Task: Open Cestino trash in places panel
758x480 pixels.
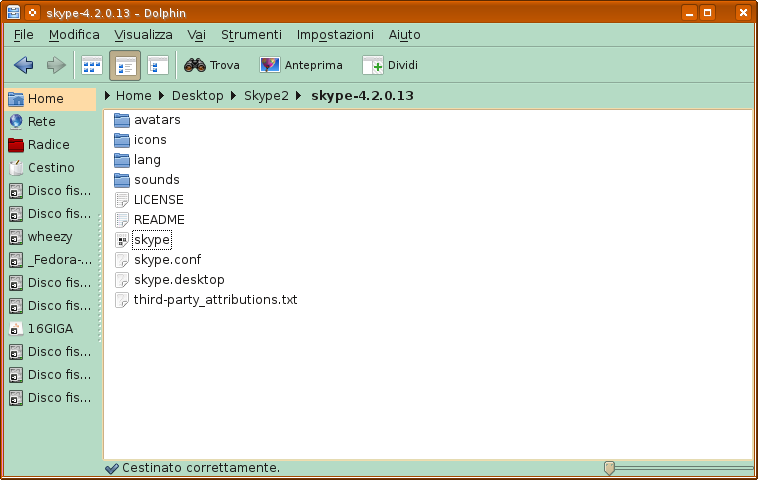Action: coord(50,168)
